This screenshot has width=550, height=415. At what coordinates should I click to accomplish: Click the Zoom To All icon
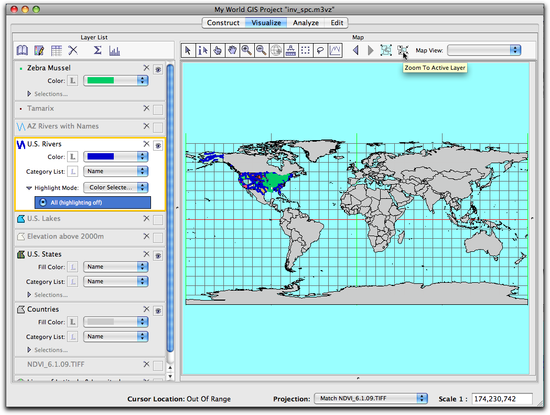pyautogui.click(x=386, y=50)
